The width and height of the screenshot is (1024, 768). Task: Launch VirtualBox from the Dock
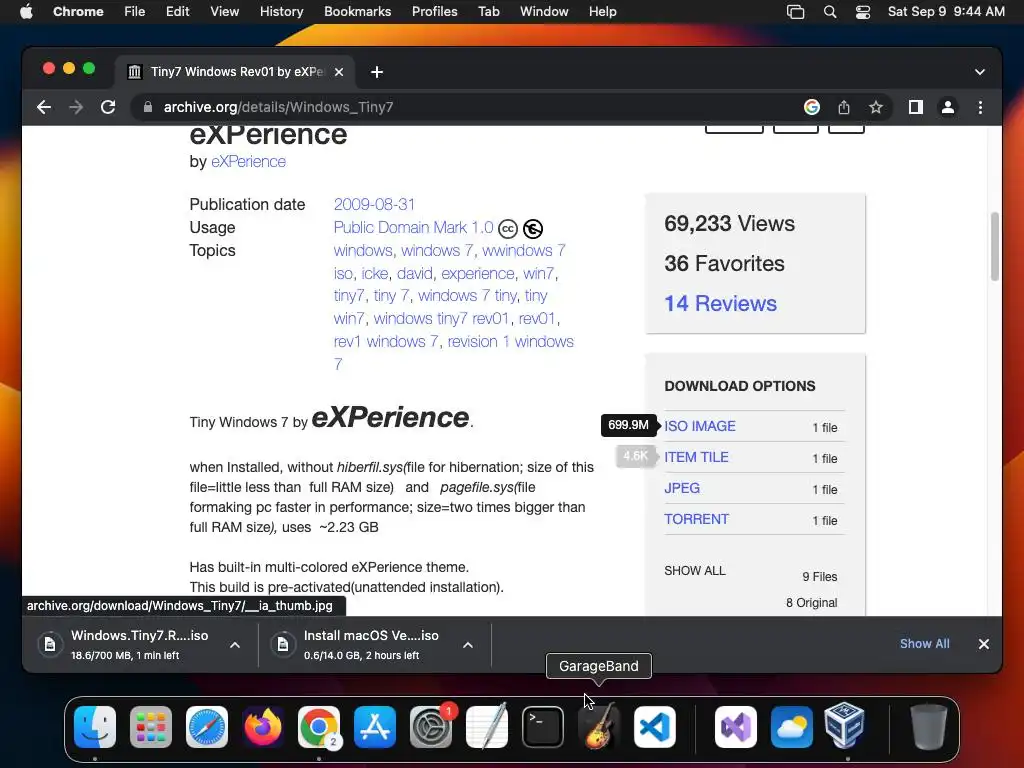coord(845,726)
